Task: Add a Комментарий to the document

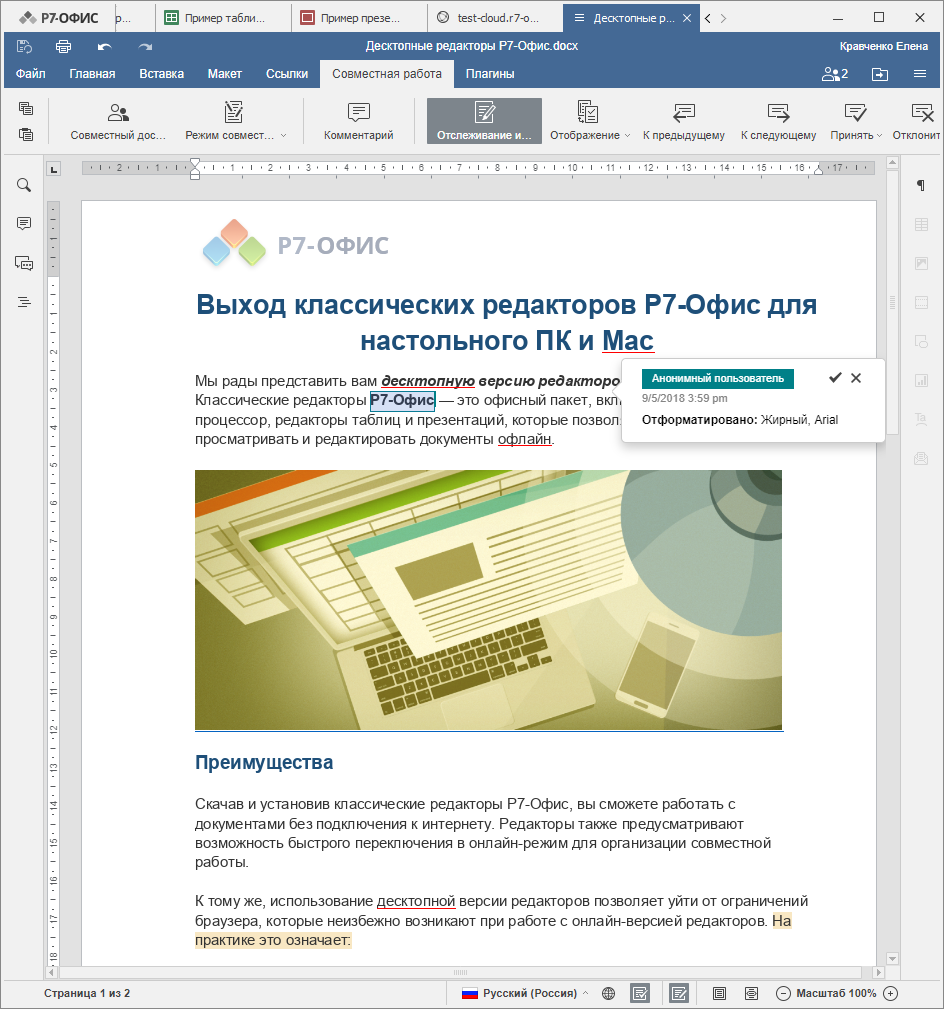Action: [x=358, y=121]
